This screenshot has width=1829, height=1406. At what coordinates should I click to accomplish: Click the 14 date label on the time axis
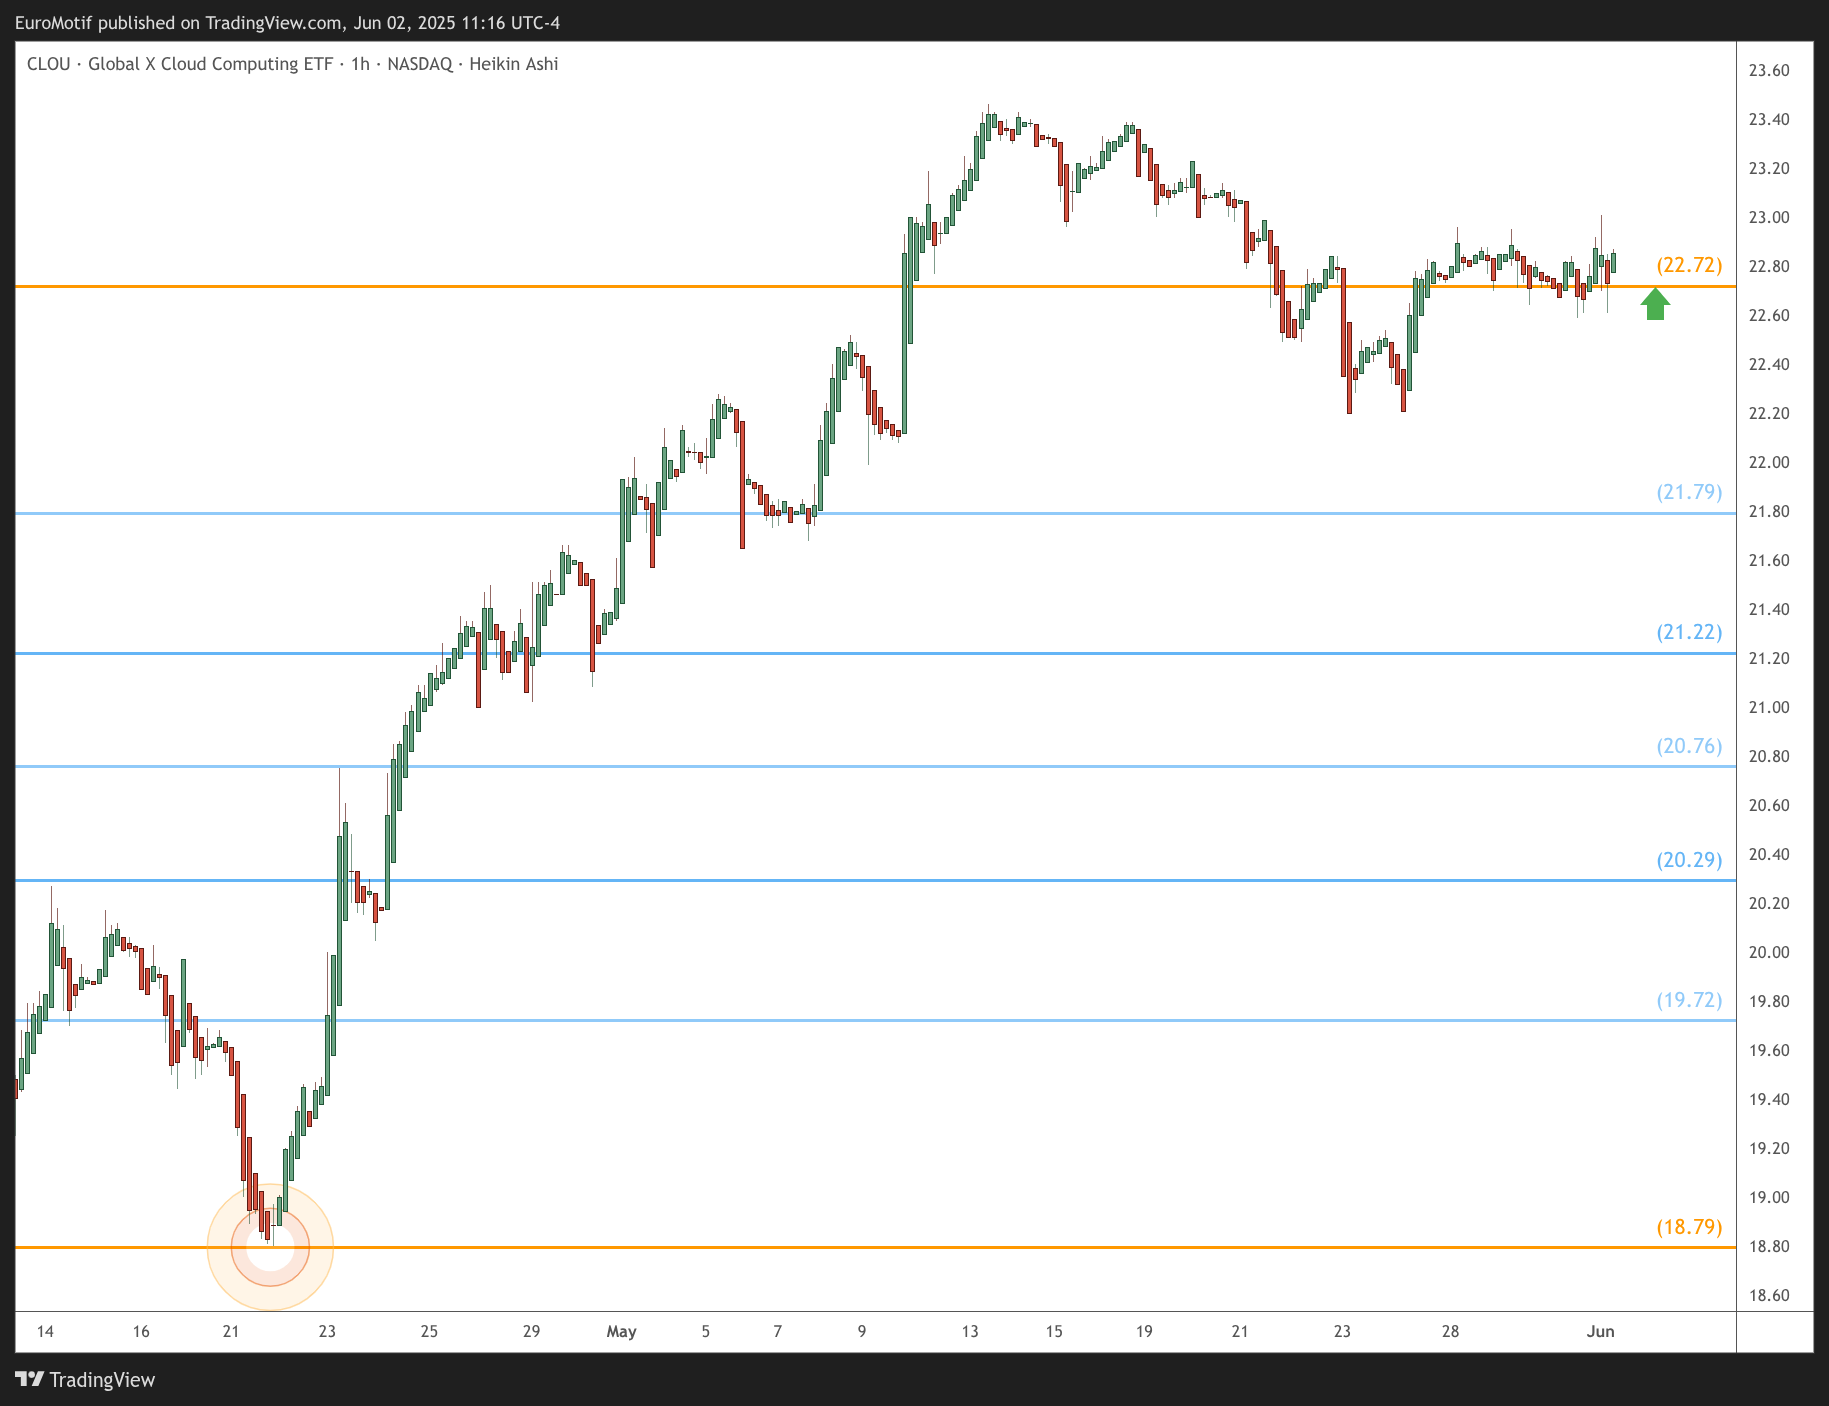click(x=45, y=1331)
